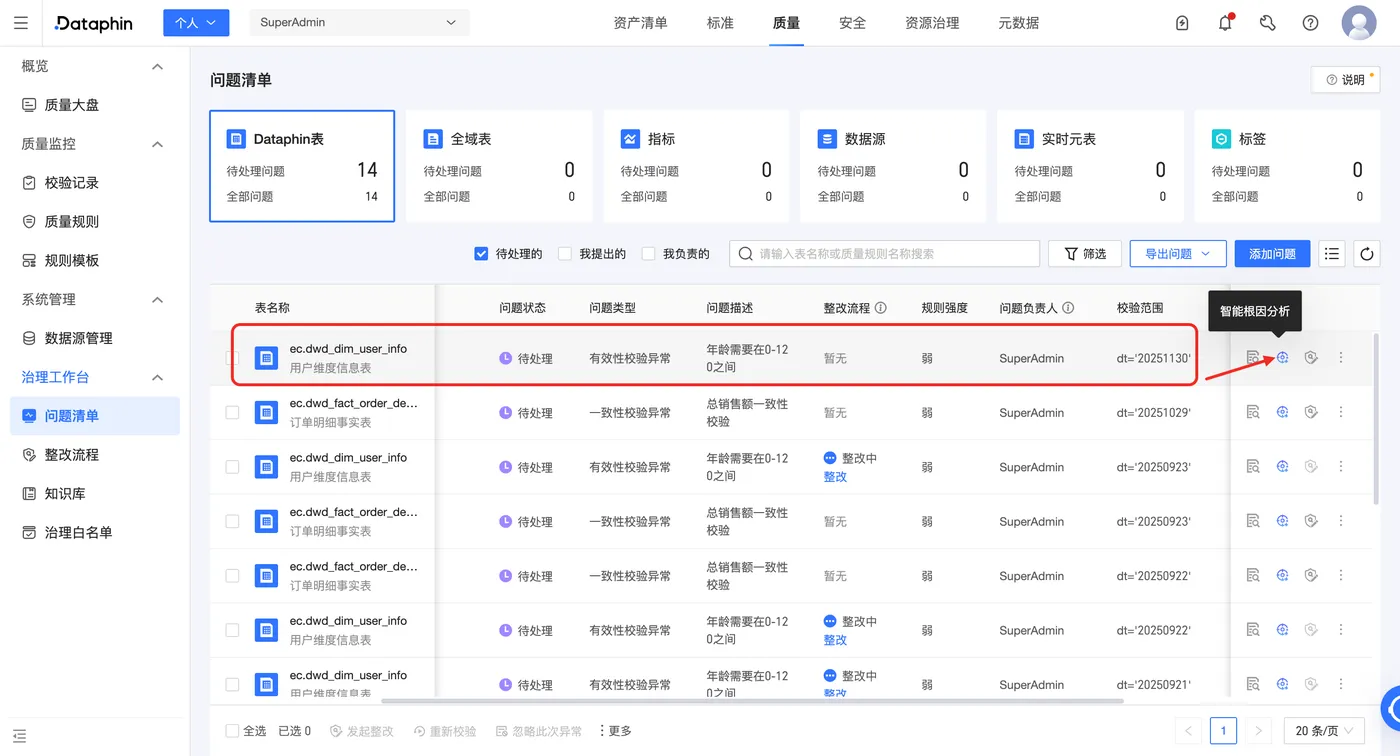
Task: Switch to the 安全 top tab
Action: (x=852, y=23)
